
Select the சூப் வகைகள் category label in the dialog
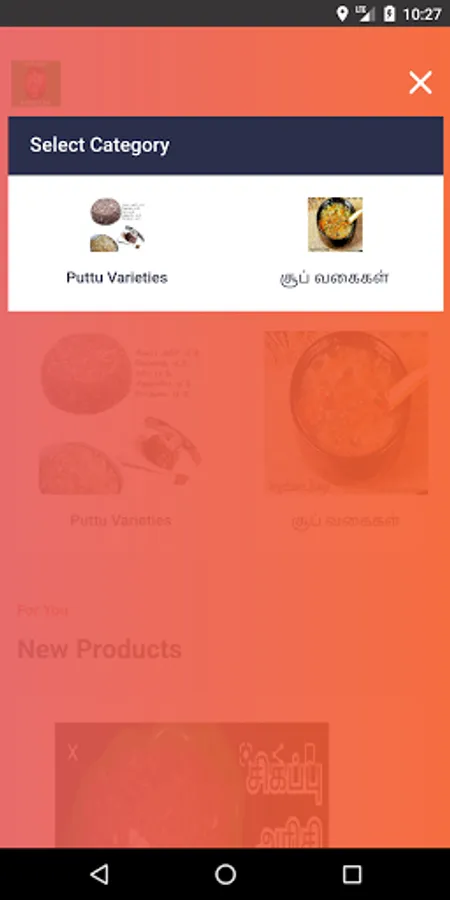click(335, 278)
